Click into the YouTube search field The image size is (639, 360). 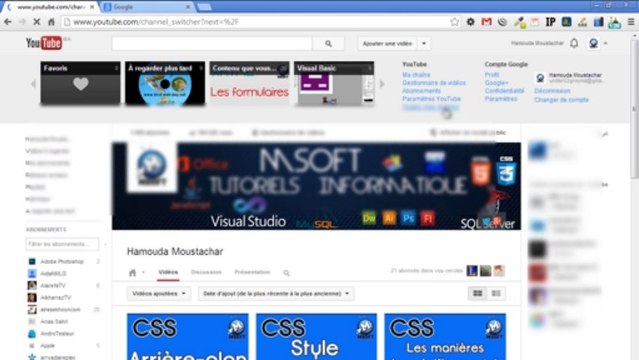tap(212, 44)
